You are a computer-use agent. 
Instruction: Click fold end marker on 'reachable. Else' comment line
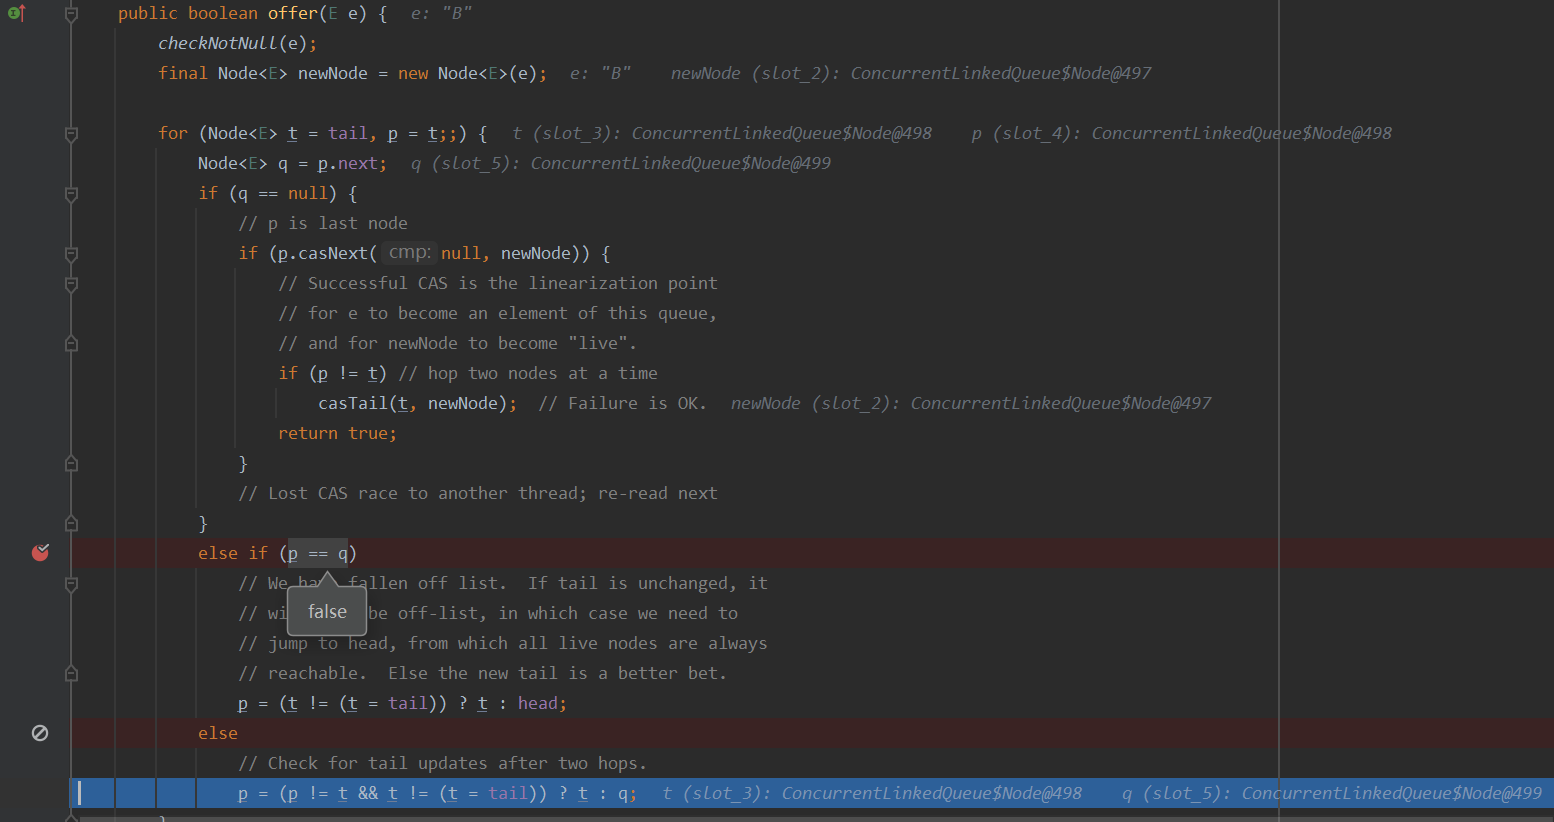pyautogui.click(x=71, y=674)
